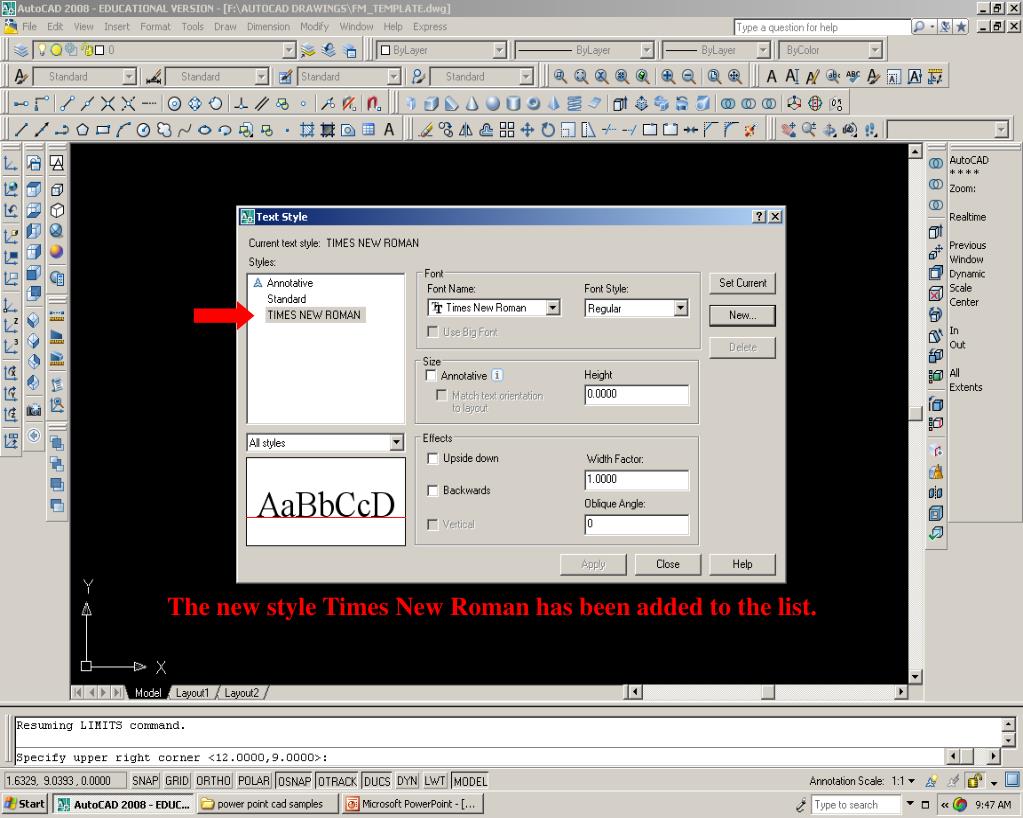1023x818 pixels.
Task: Select the Rectangle draw tool
Action: point(102,130)
